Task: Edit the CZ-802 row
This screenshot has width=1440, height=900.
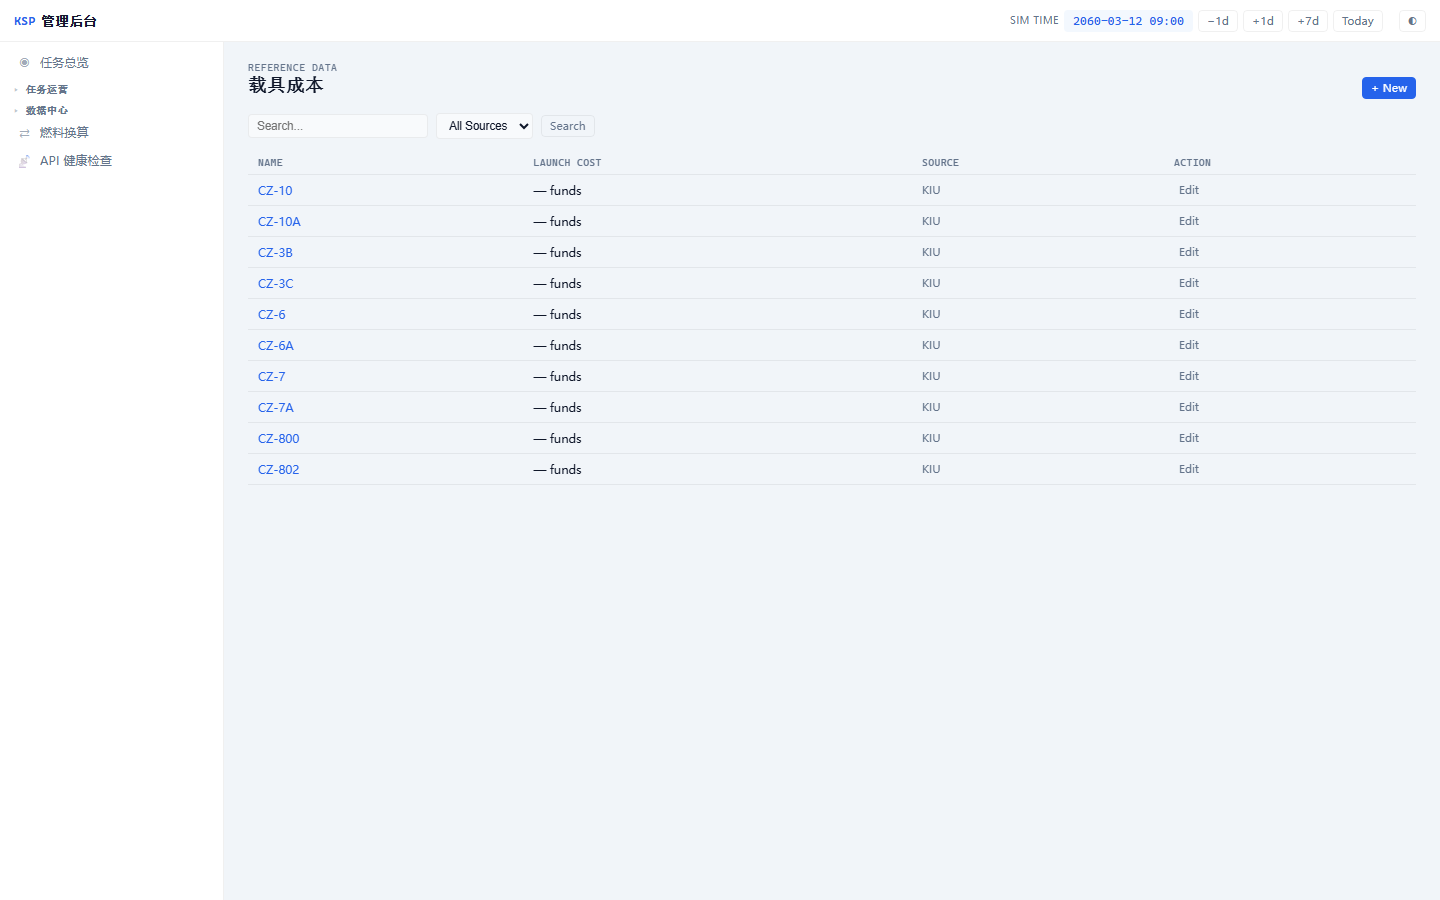Action: click(1189, 469)
